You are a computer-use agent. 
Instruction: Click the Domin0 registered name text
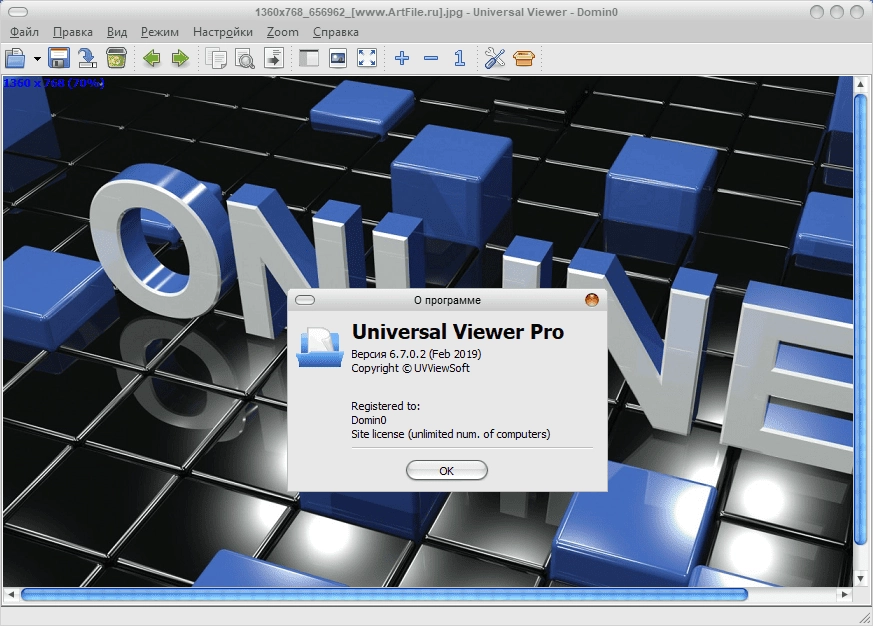(369, 420)
